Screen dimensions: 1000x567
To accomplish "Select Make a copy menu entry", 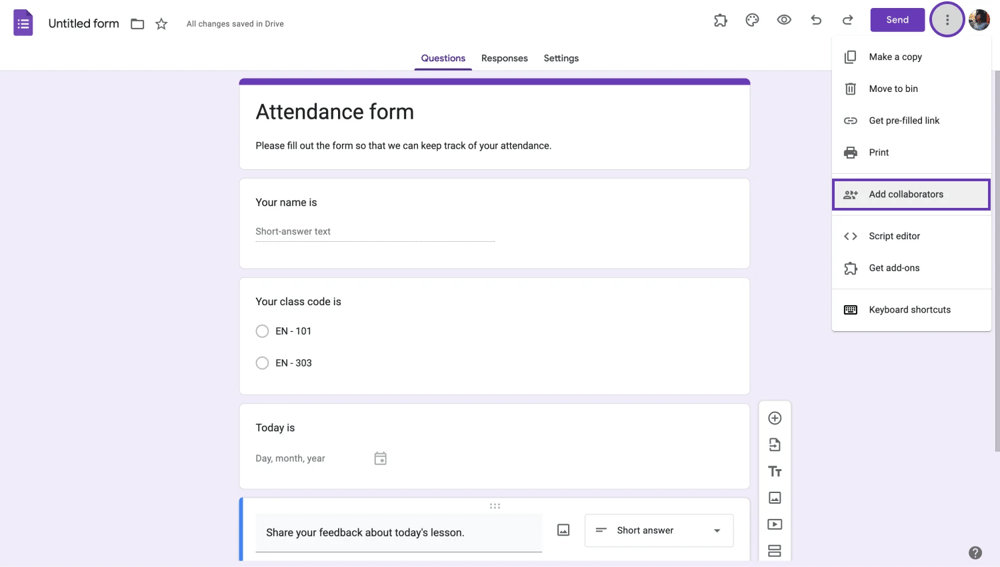I will [895, 57].
